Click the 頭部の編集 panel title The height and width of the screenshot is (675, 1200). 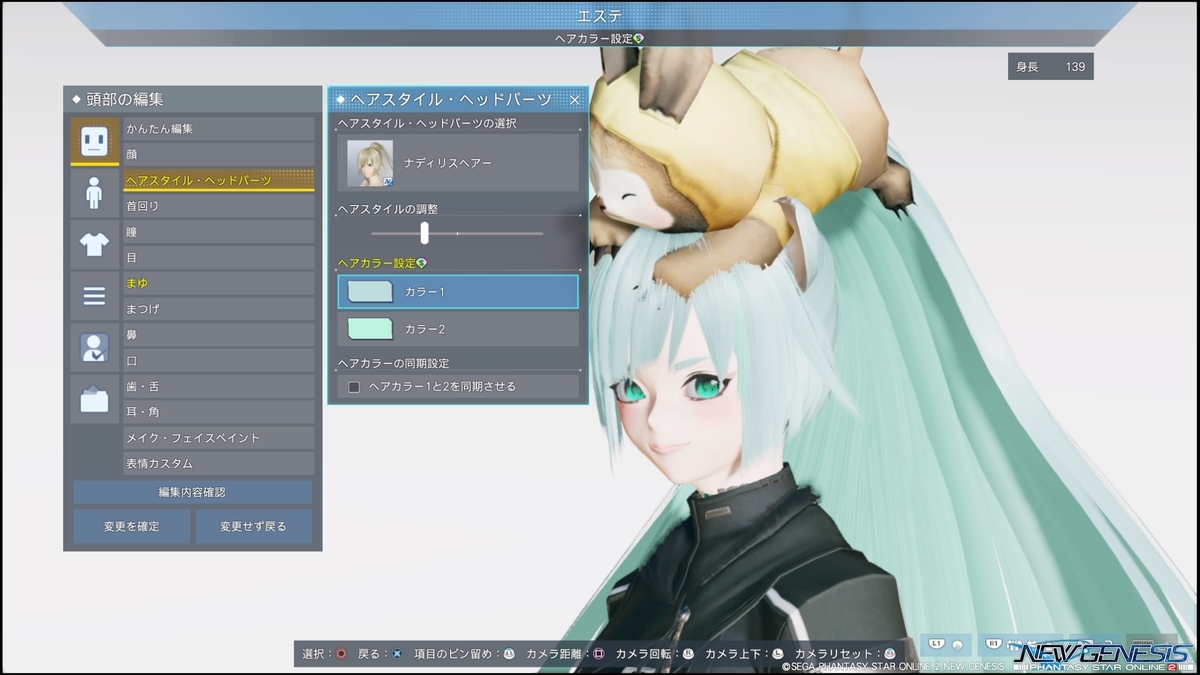pos(124,99)
